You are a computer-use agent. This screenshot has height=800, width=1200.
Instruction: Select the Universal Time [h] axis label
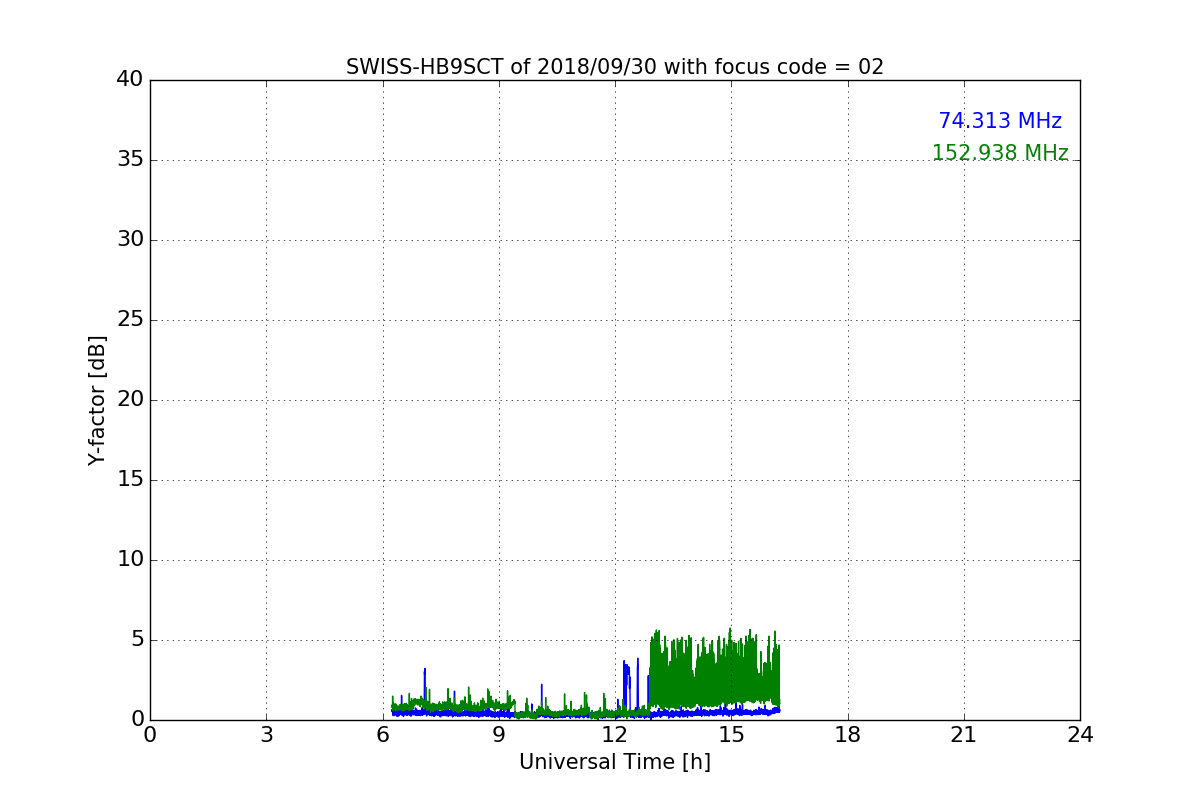pyautogui.click(x=615, y=762)
